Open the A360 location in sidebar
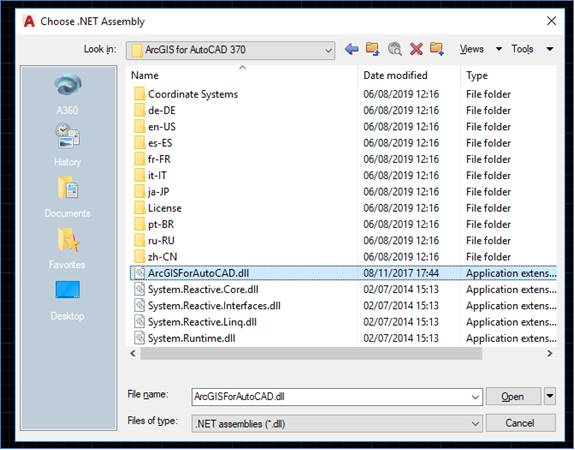The width and height of the screenshot is (575, 450). pos(68,95)
